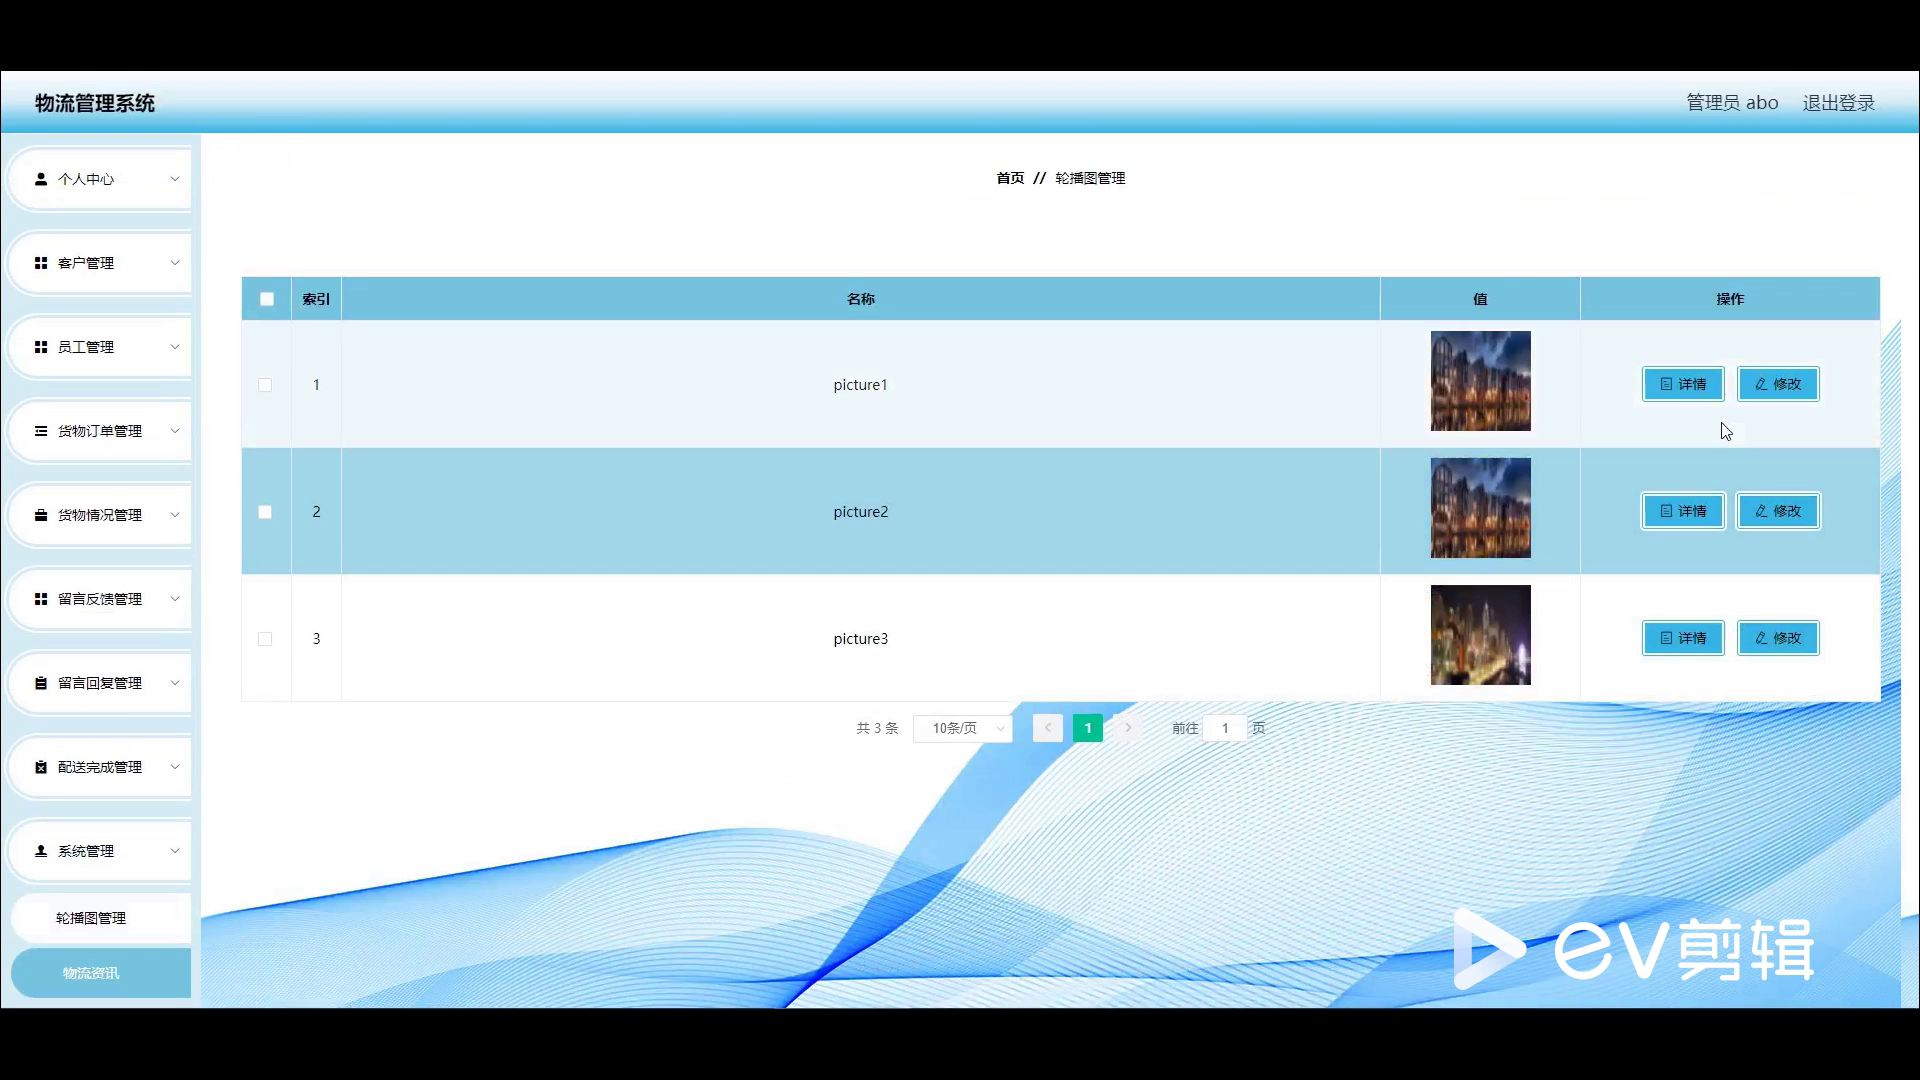Screen dimensions: 1920x1080
Task: Click the picture1 name cell
Action: 861,385
